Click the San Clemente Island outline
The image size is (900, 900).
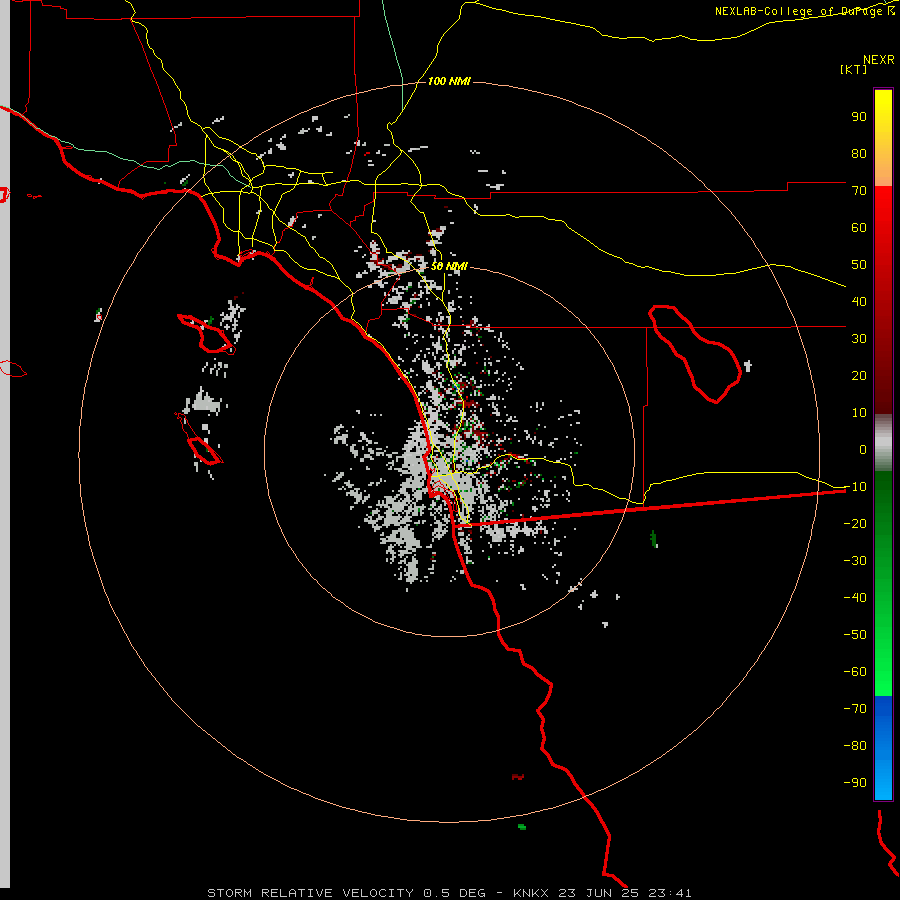click(x=200, y=439)
